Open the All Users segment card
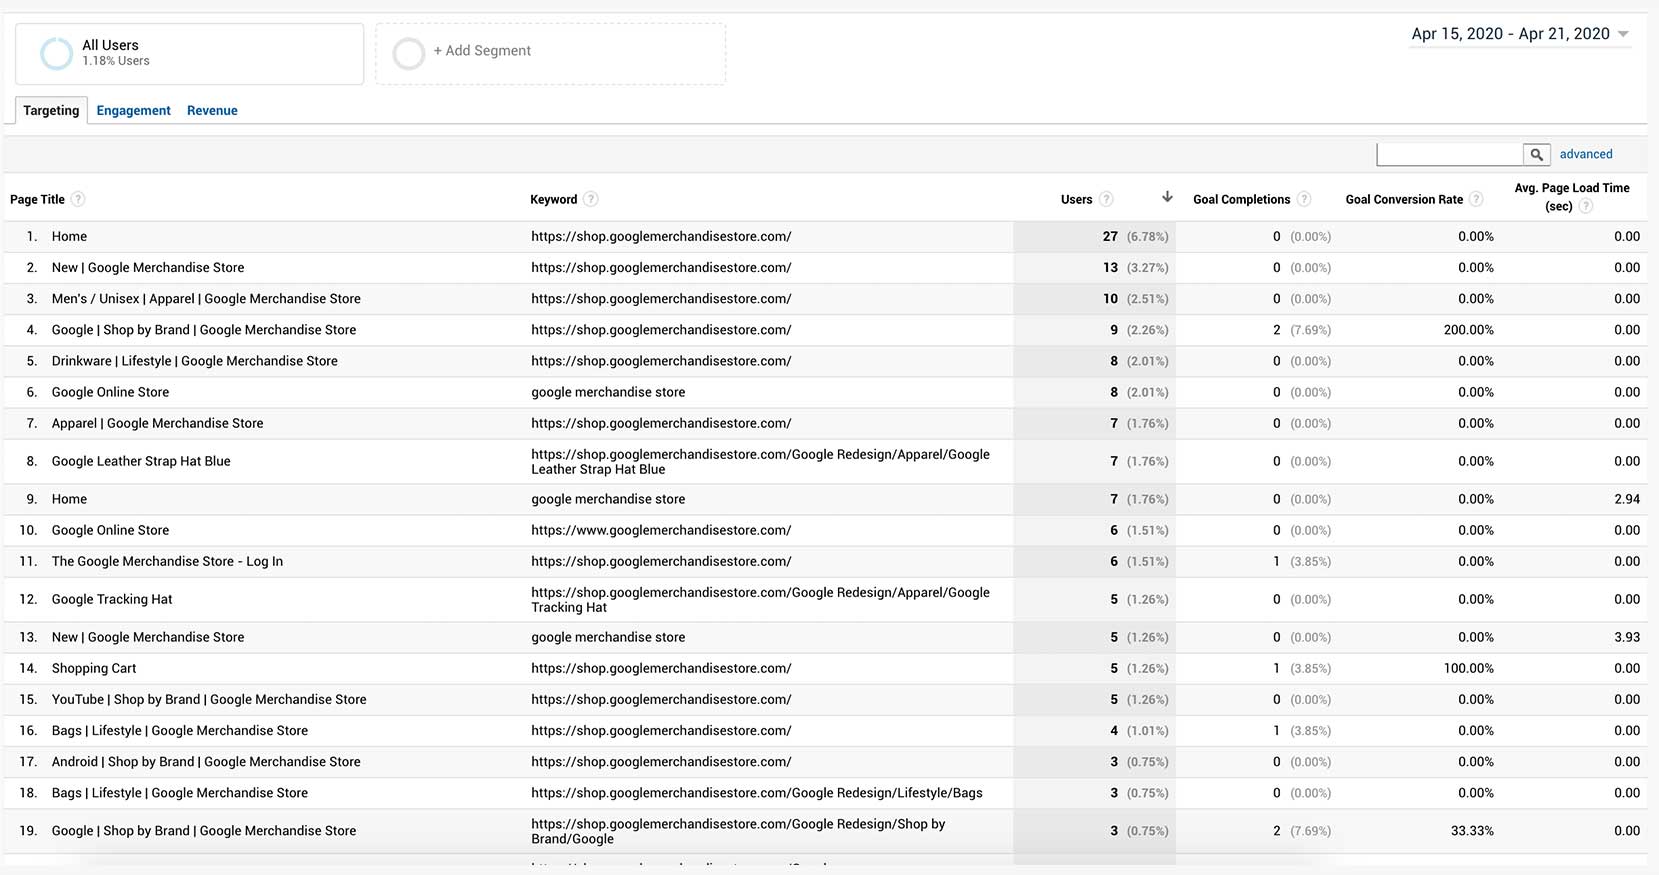The image size is (1659, 875). coord(190,53)
